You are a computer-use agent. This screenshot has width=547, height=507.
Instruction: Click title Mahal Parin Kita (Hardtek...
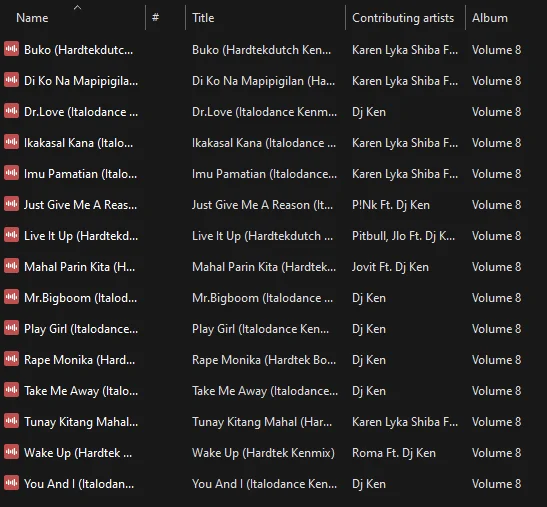click(x=264, y=267)
